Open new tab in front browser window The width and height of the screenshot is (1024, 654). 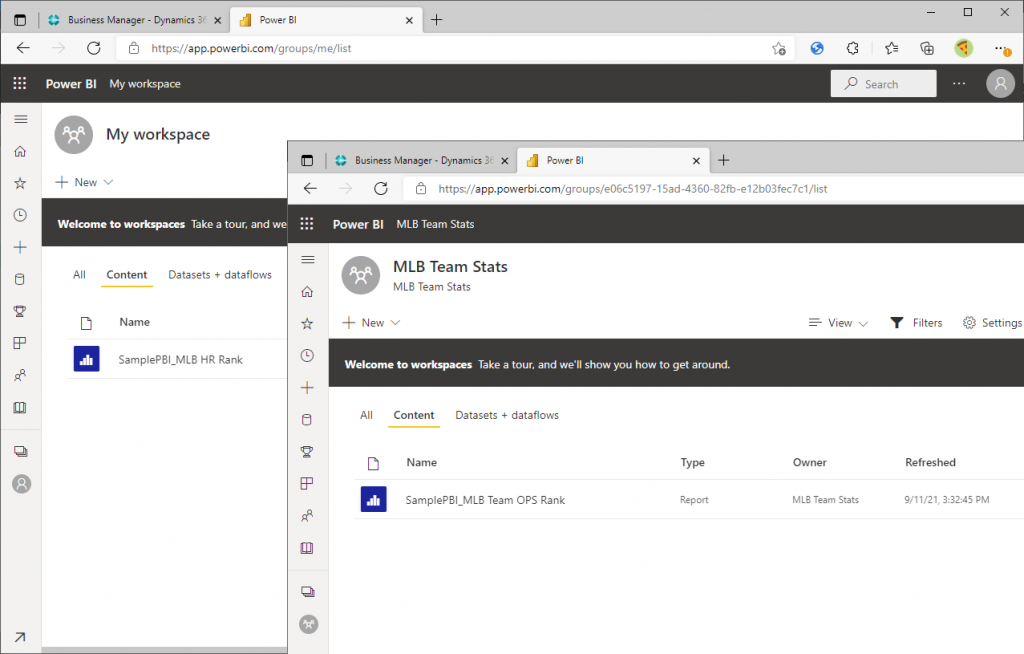[x=724, y=161]
